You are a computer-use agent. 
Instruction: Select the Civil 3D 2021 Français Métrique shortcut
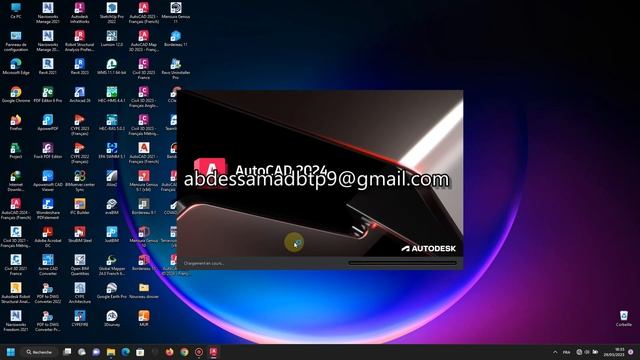click(x=16, y=237)
